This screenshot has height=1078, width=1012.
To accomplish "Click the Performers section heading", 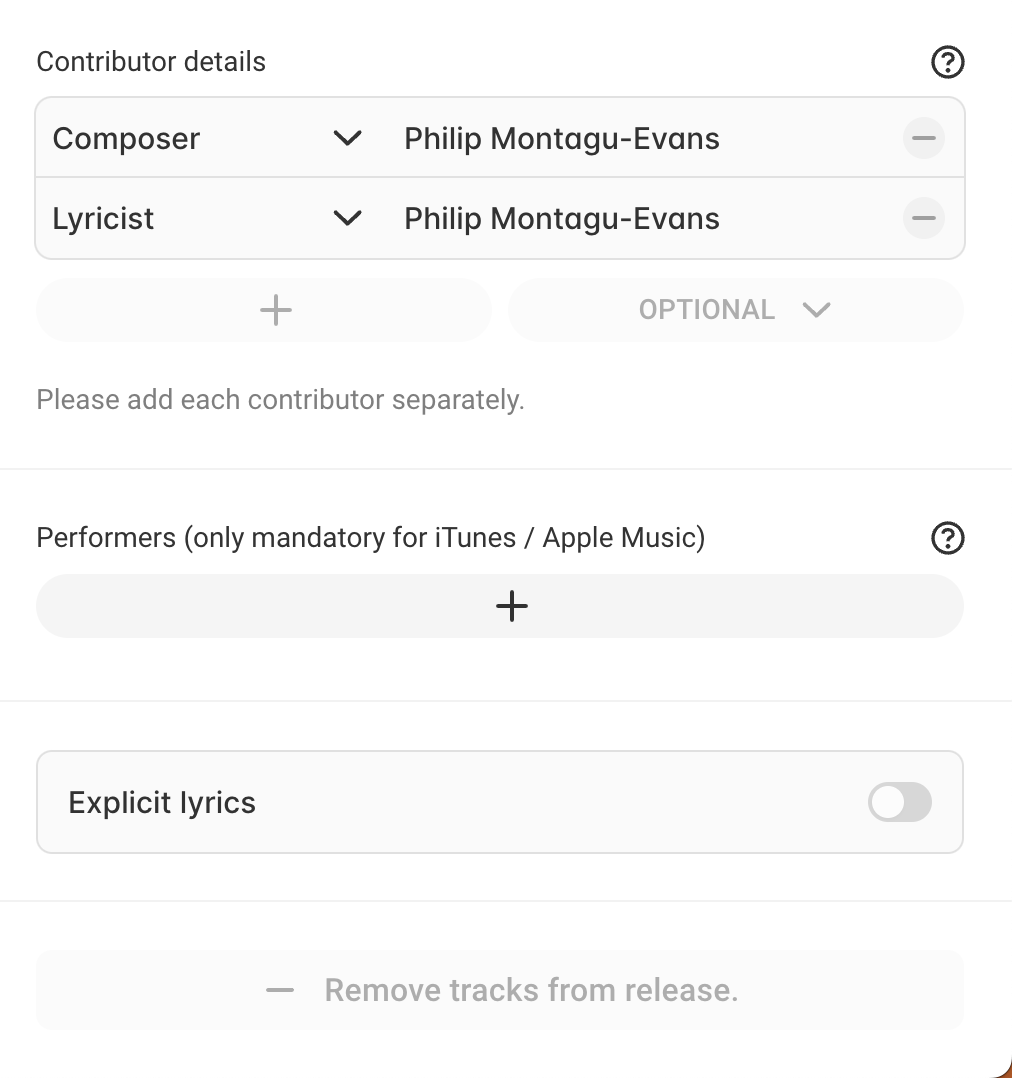I will 371,538.
